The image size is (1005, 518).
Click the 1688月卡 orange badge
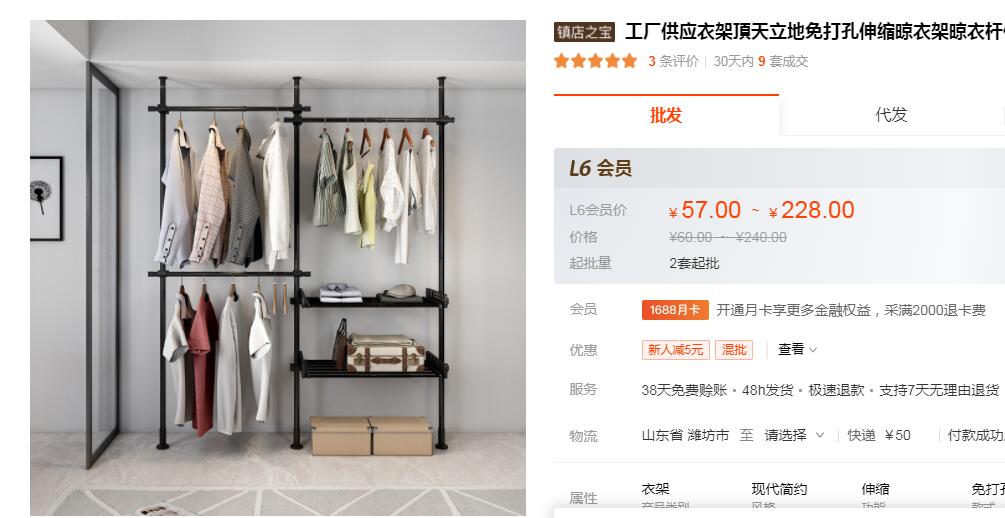tap(675, 310)
